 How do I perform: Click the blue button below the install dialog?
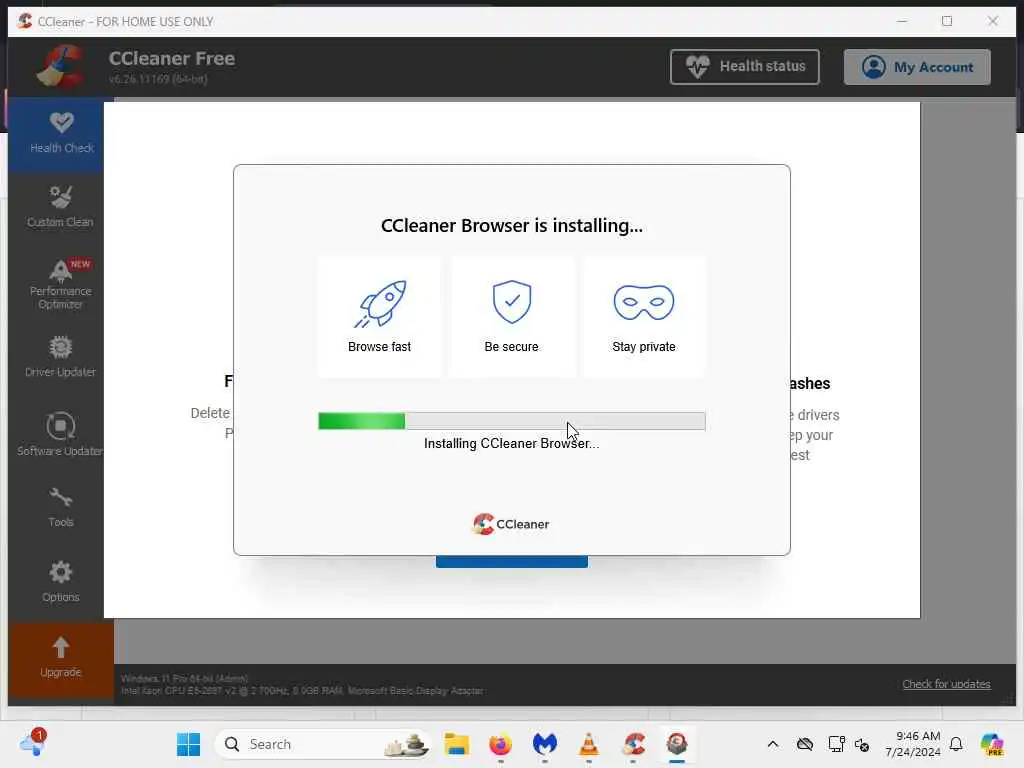[512, 562]
